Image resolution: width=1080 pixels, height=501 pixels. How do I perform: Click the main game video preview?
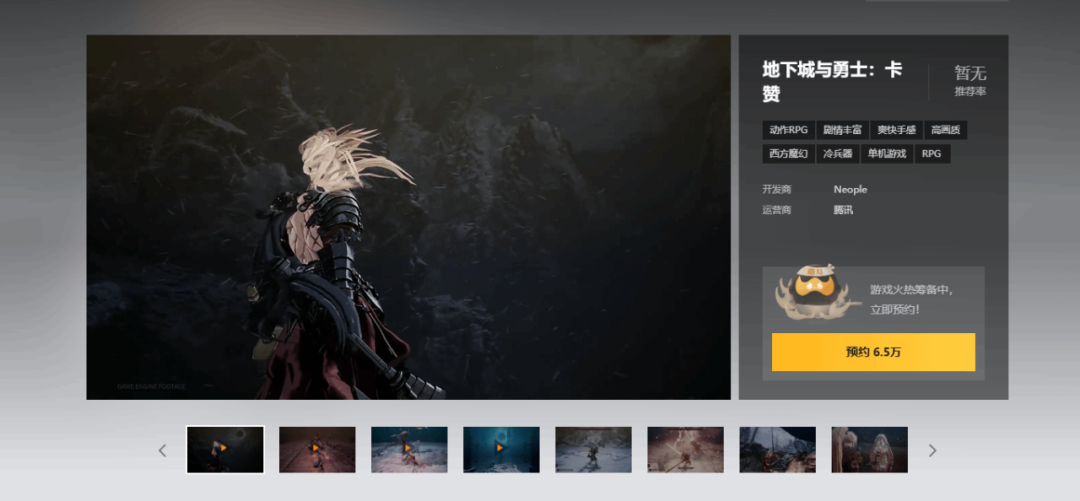(408, 217)
